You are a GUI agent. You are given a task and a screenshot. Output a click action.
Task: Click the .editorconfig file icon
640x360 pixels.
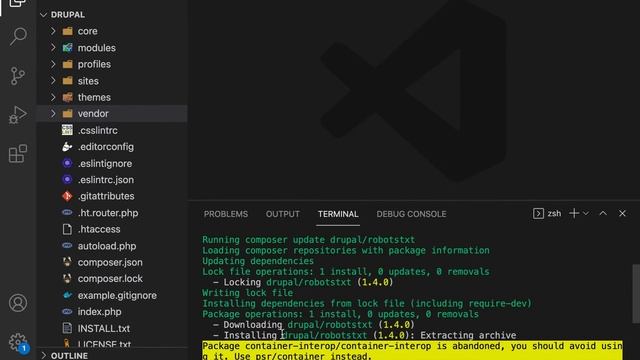[67, 147]
